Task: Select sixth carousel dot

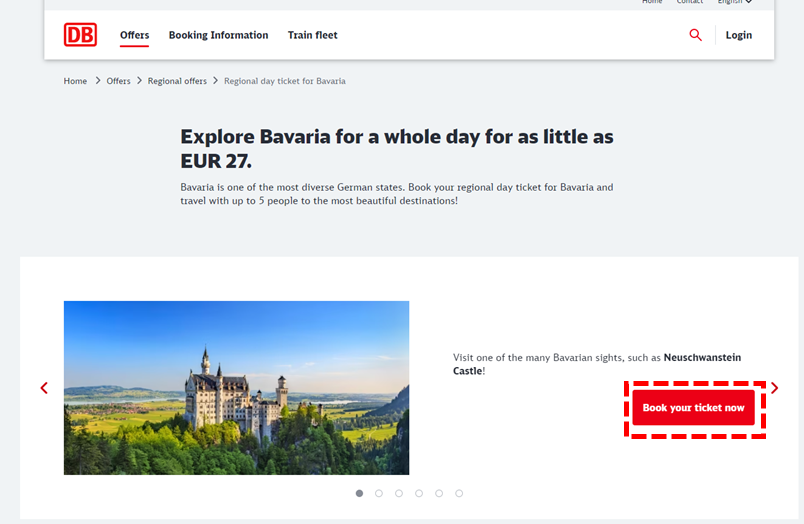Action: (x=459, y=493)
